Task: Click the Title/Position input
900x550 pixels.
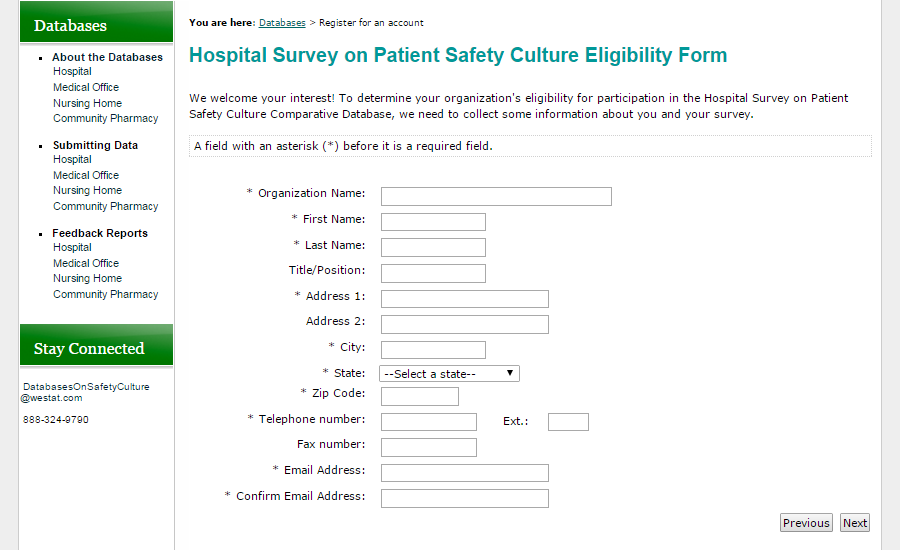Action: pos(433,273)
